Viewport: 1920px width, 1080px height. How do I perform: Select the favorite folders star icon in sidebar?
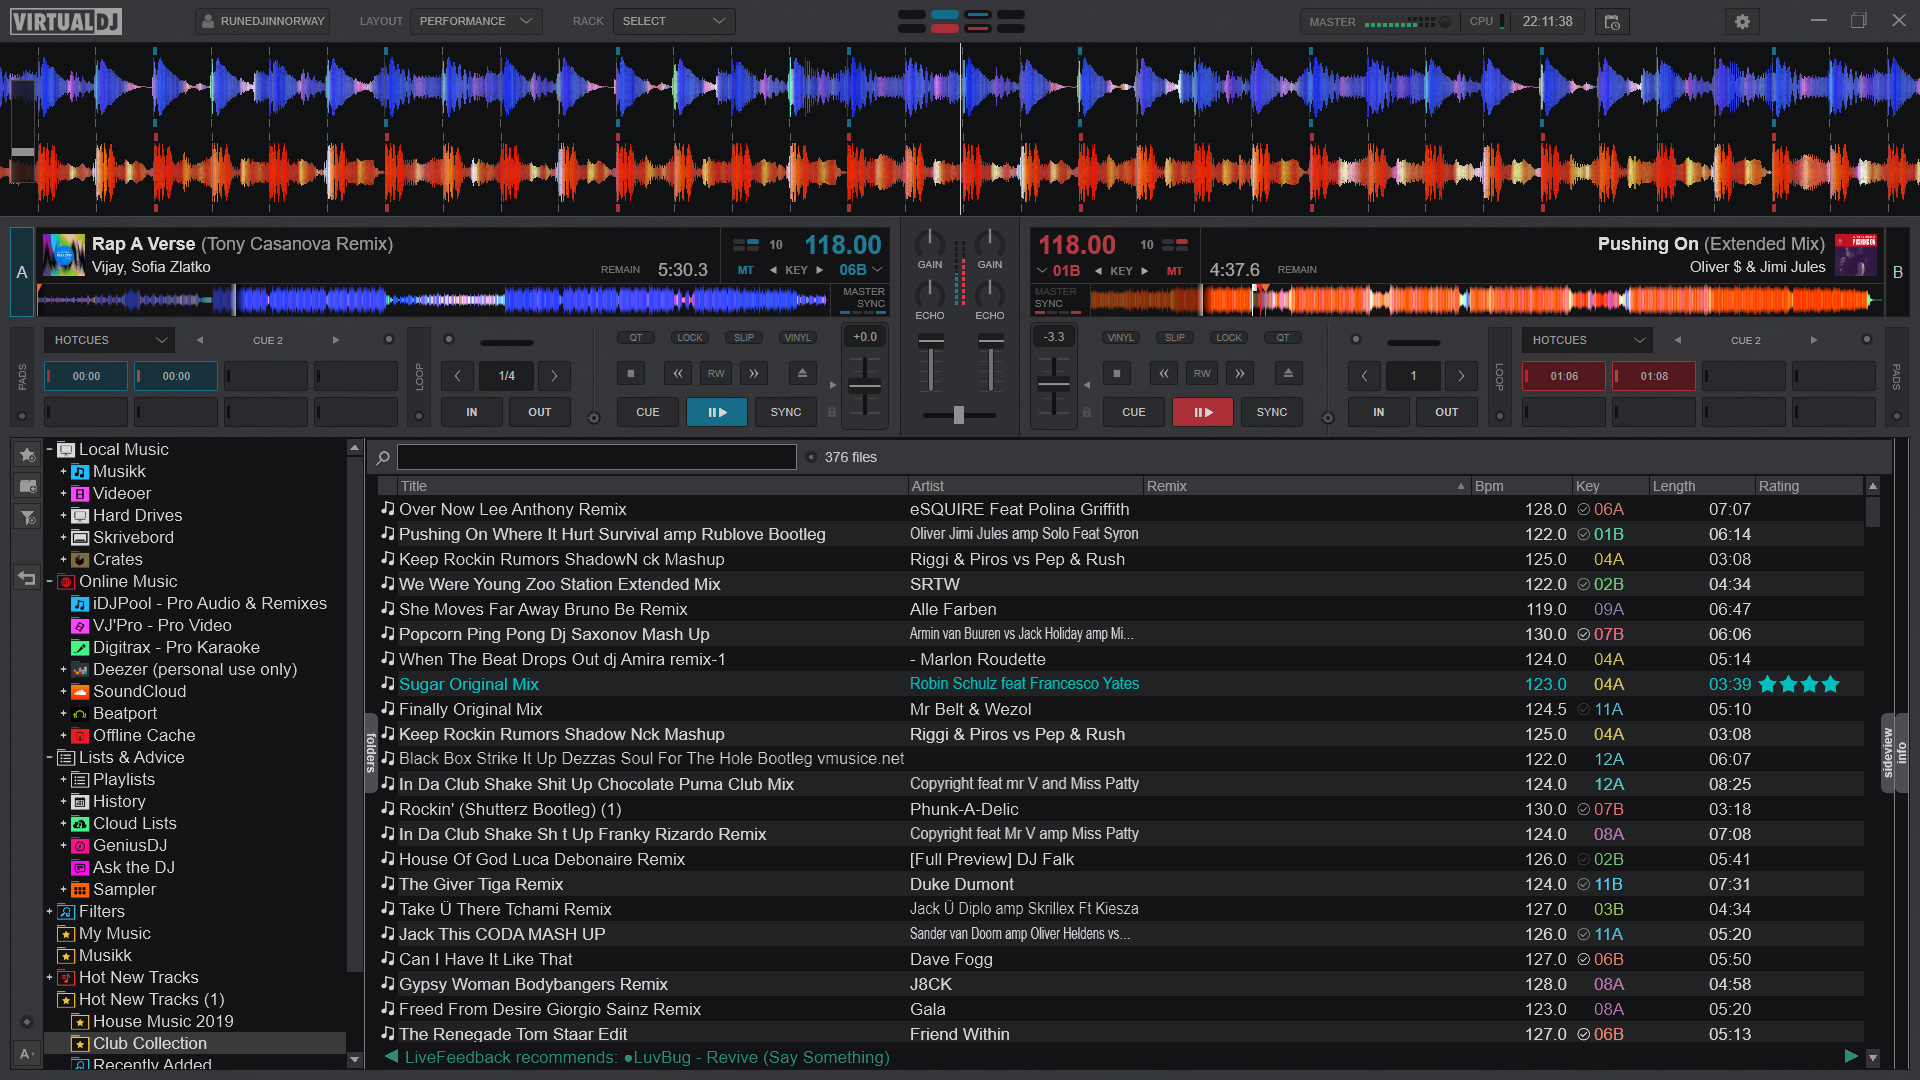(27, 455)
